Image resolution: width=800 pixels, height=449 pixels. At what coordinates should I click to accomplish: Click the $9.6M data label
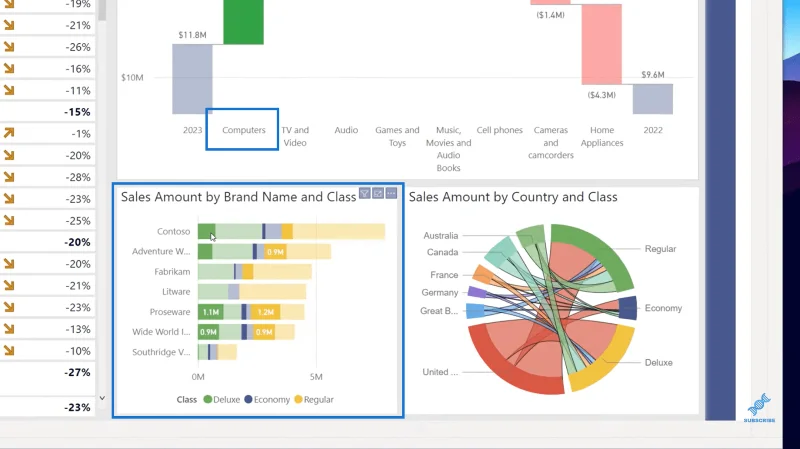coord(653,74)
